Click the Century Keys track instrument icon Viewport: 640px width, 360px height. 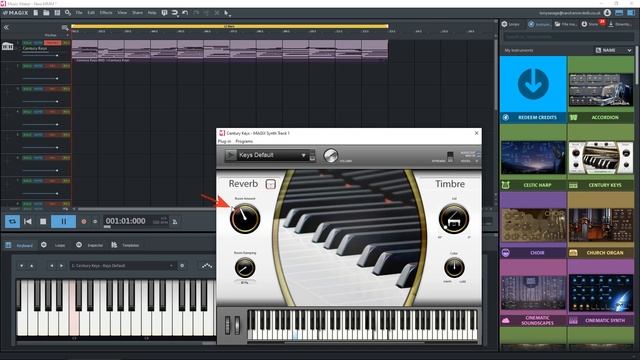8,46
